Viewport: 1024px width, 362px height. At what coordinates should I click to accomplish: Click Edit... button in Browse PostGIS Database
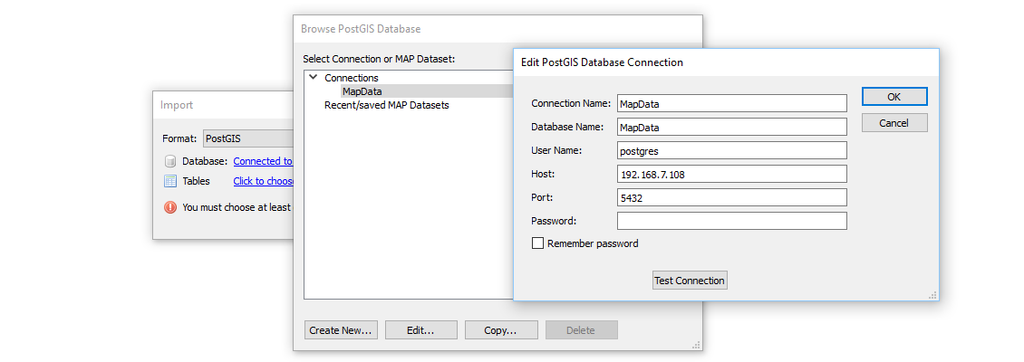(421, 330)
